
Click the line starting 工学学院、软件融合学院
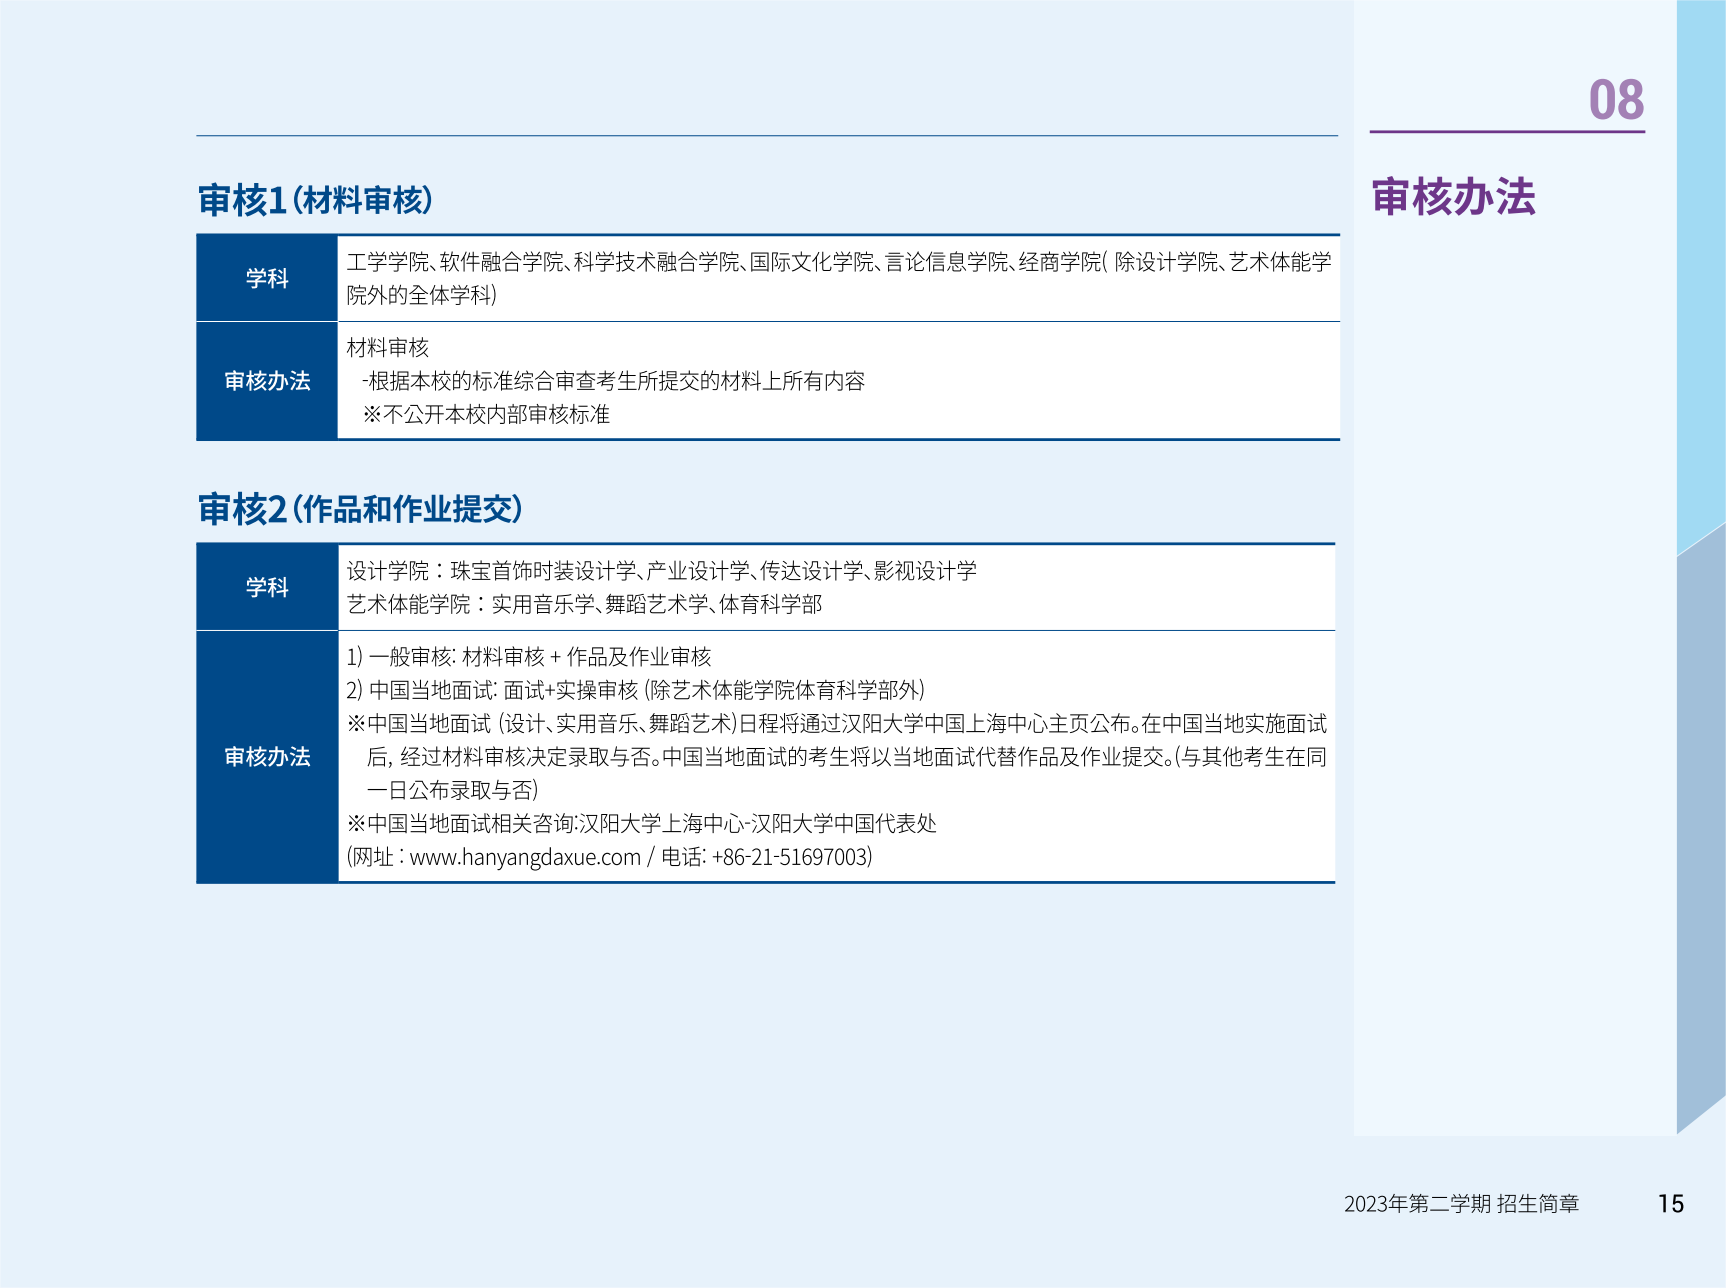(839, 262)
